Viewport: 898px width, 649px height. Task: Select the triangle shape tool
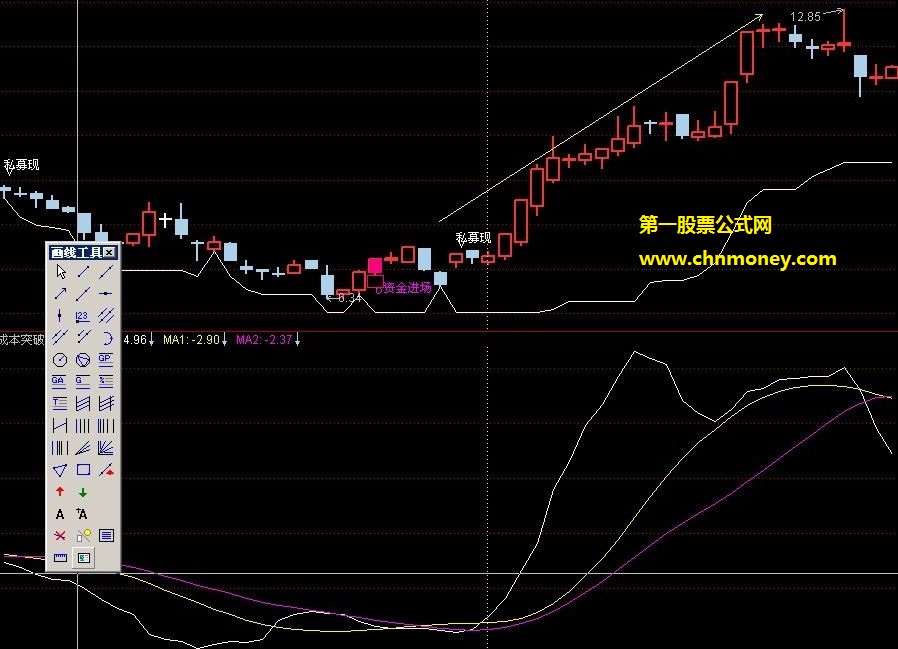click(60, 470)
